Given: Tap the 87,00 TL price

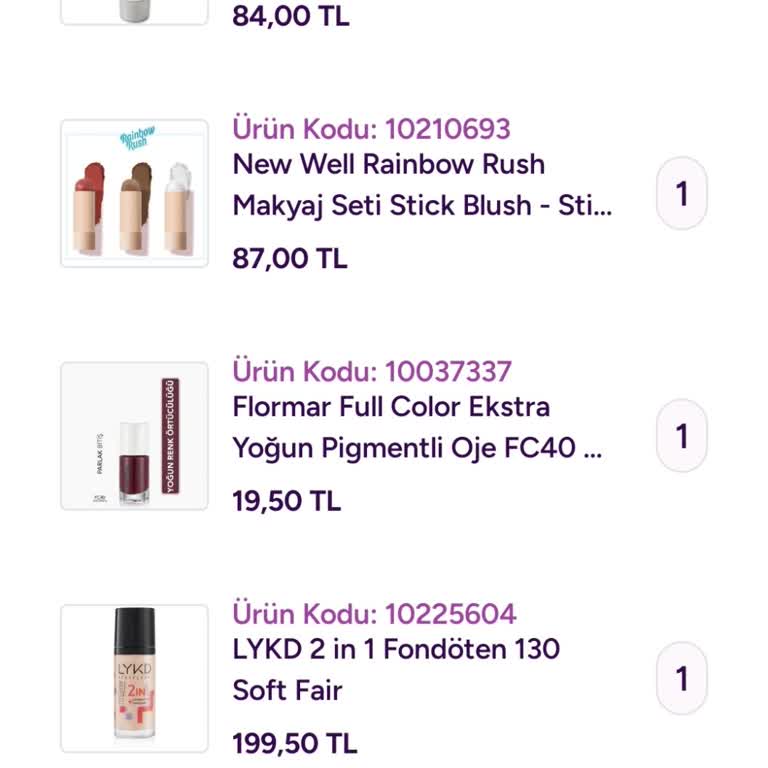Looking at the screenshot, I should pyautogui.click(x=290, y=258).
